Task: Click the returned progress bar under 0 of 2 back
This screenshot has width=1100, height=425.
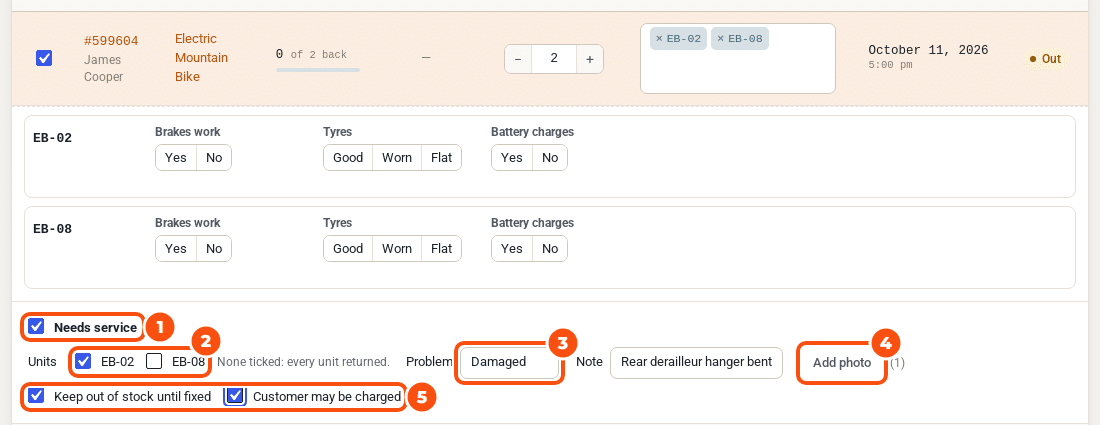Action: tap(318, 70)
